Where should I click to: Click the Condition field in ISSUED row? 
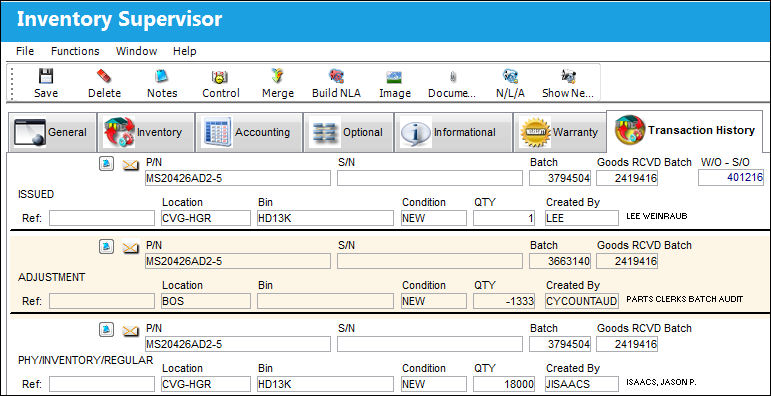pos(434,218)
